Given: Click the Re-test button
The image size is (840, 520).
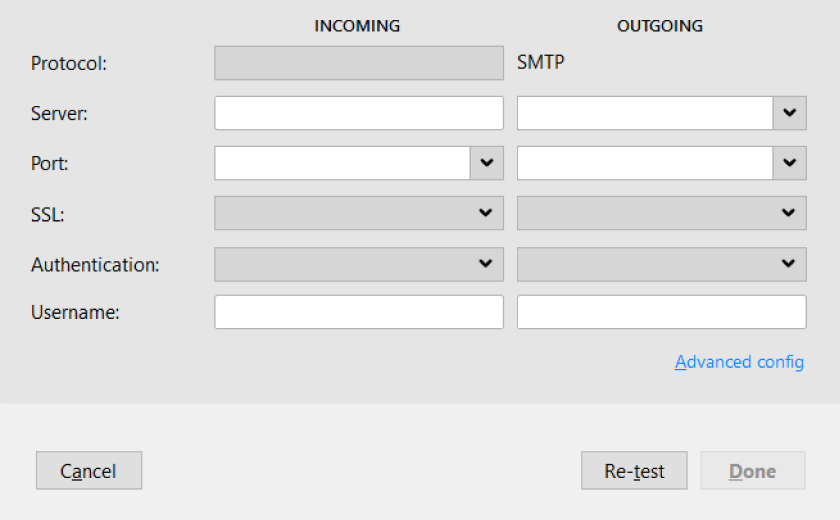Looking at the screenshot, I should point(634,471).
